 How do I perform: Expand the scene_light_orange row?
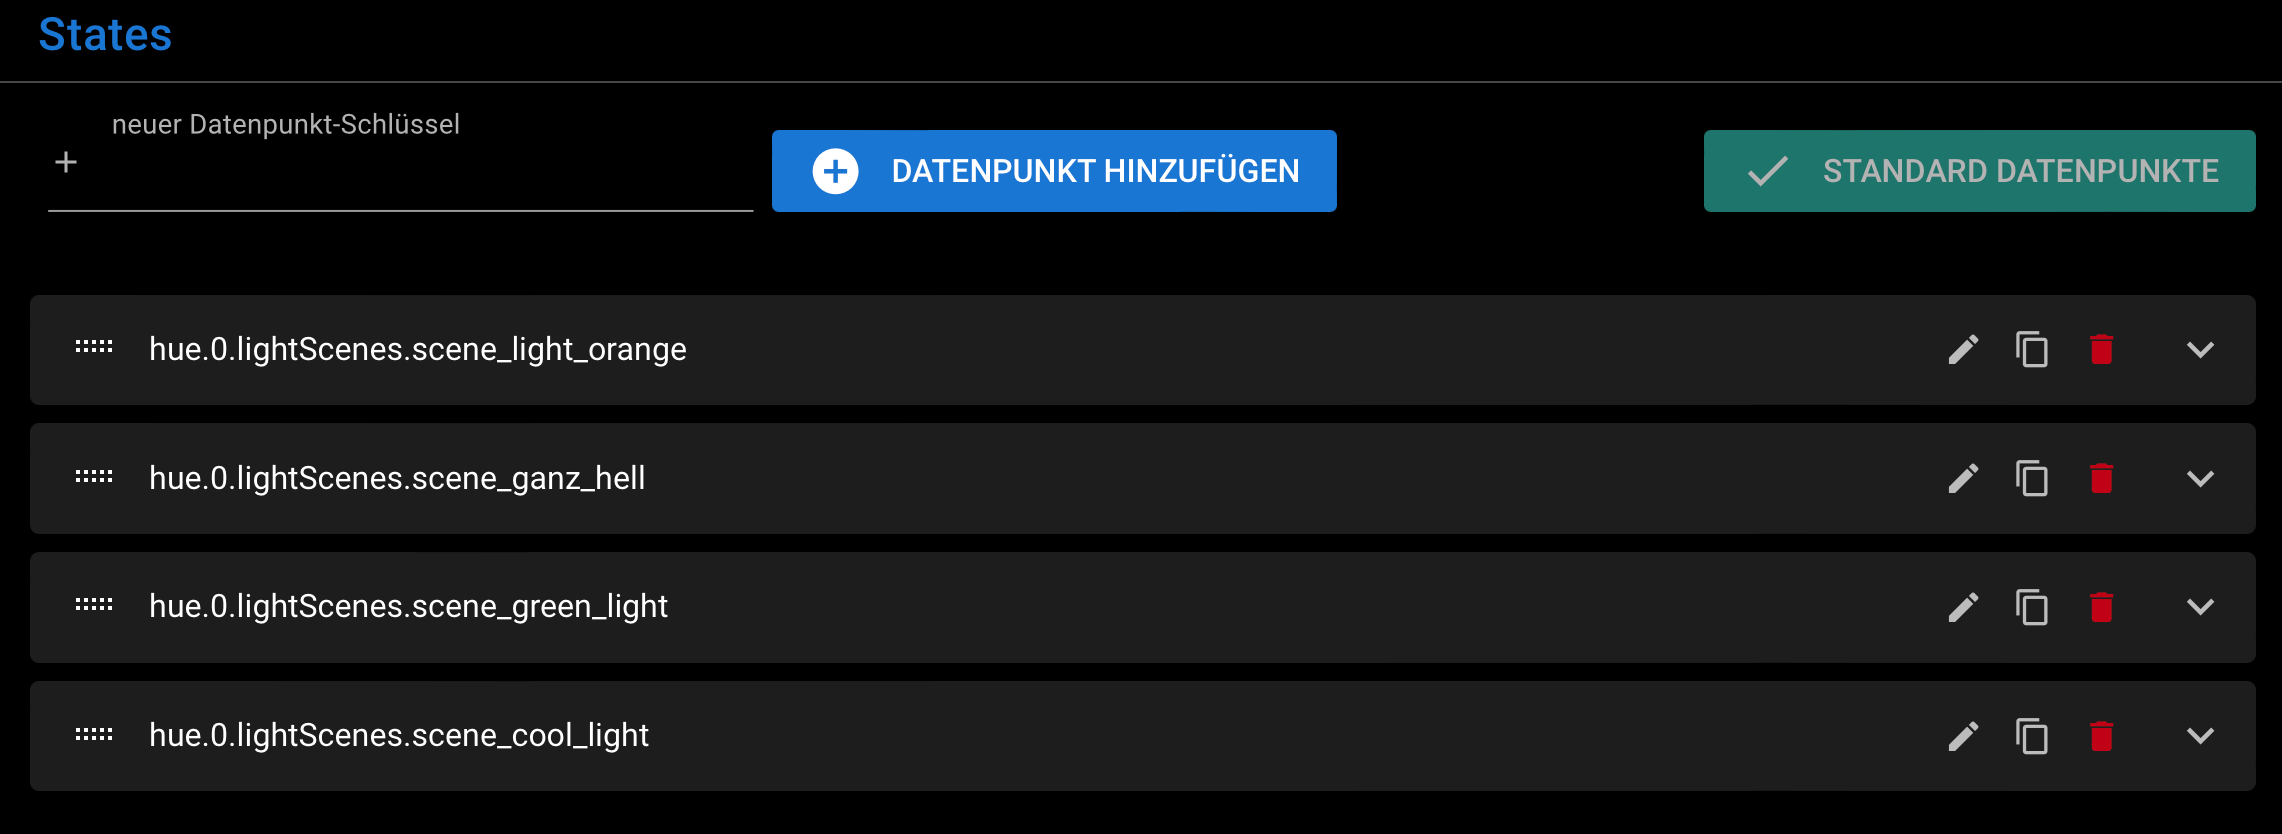[2200, 350]
